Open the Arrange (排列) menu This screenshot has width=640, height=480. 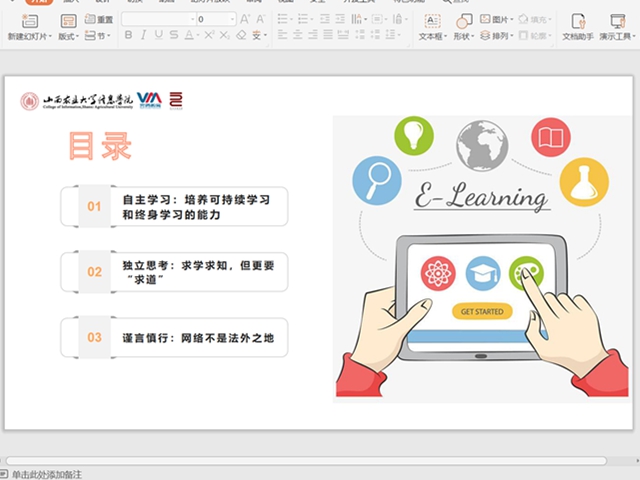pos(496,36)
